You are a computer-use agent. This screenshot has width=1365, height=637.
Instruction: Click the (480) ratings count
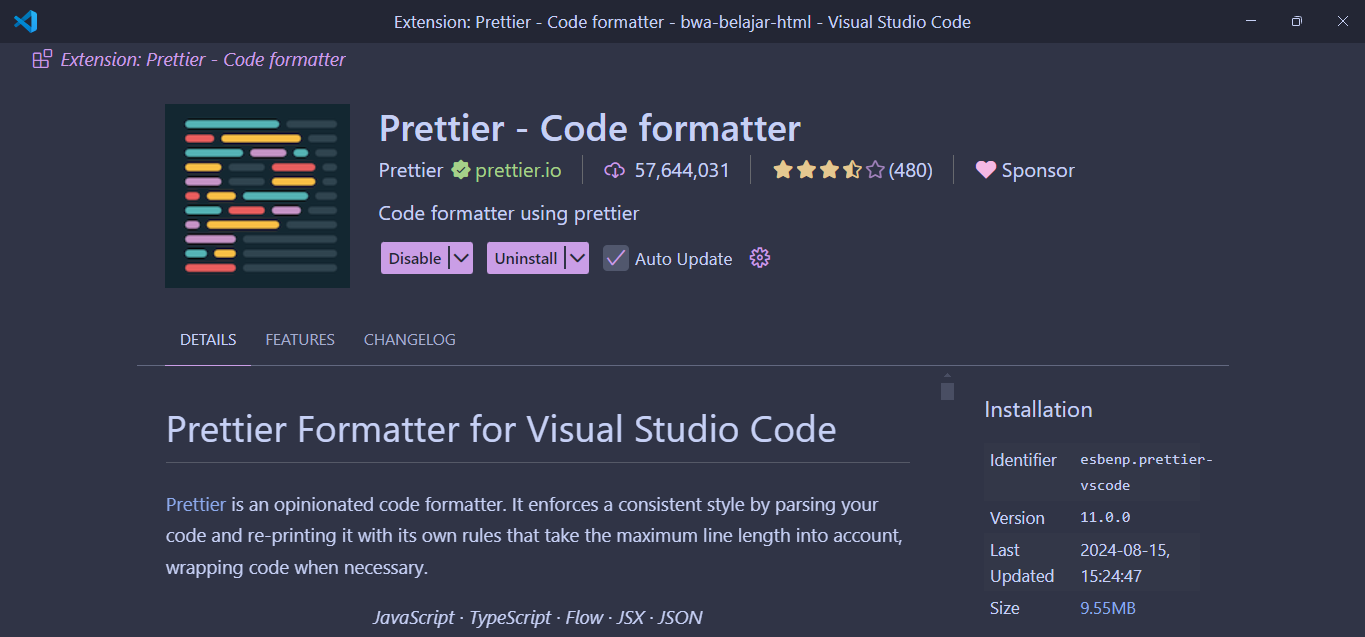coord(910,170)
